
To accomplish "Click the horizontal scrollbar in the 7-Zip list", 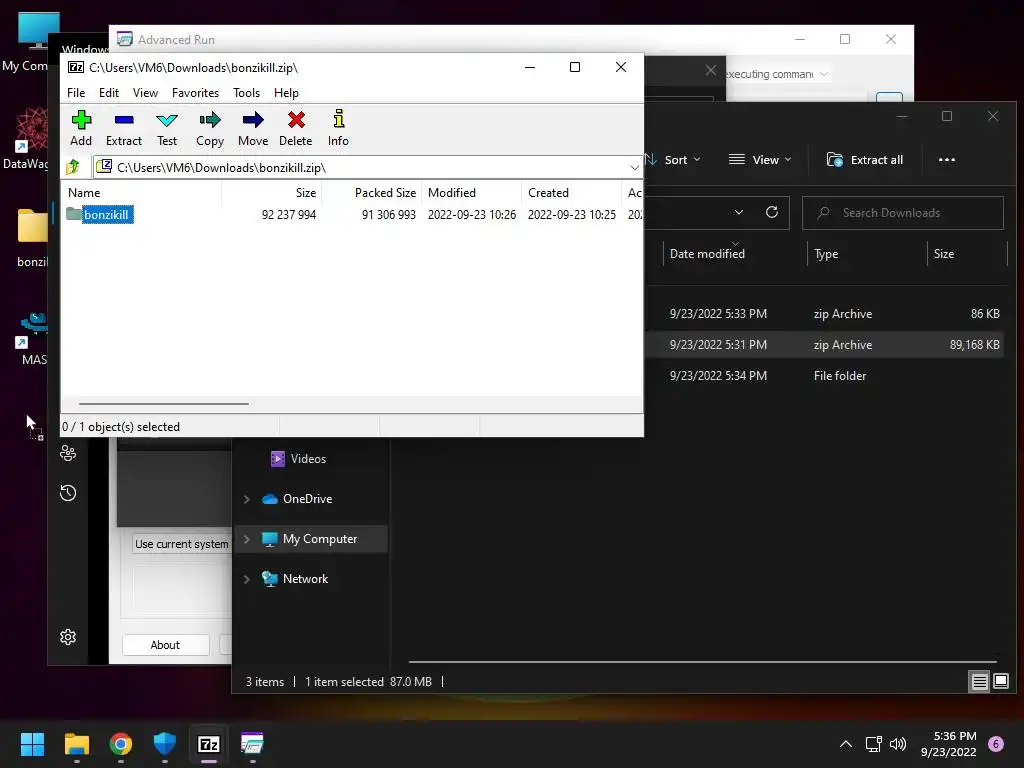I will tap(163, 404).
